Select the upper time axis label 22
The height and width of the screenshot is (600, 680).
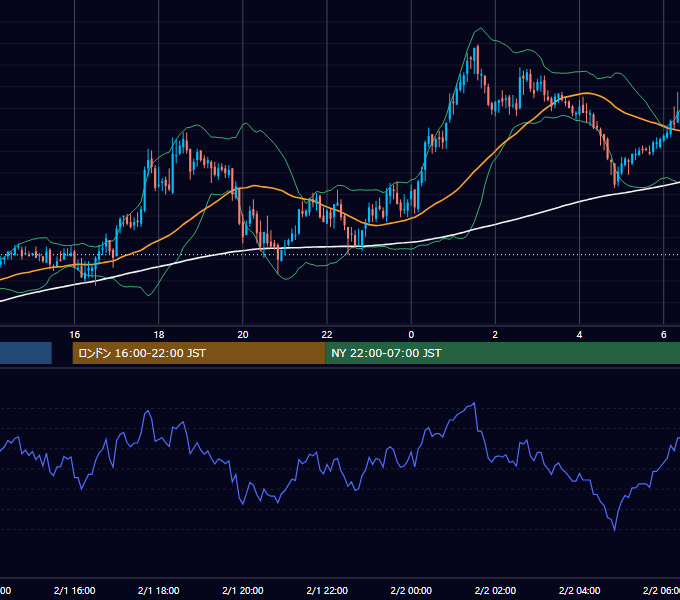coord(327,335)
